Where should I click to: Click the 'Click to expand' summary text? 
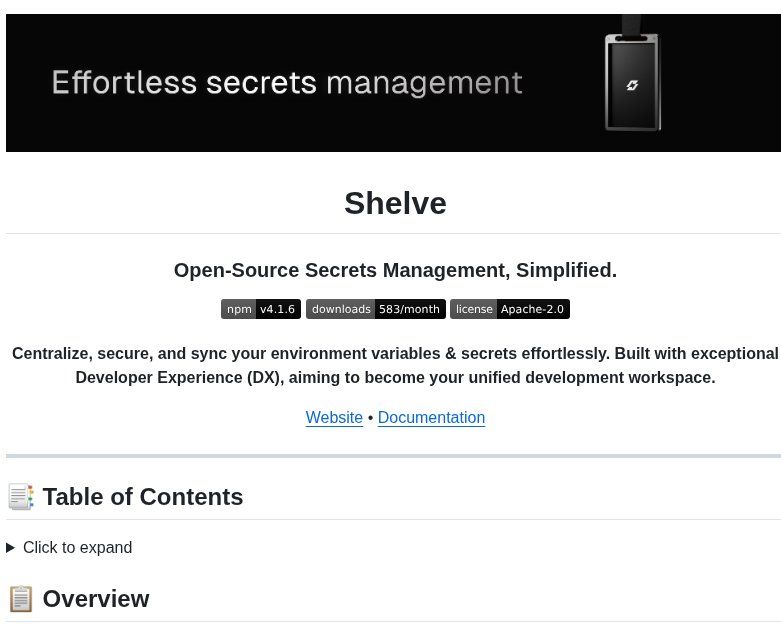78,548
